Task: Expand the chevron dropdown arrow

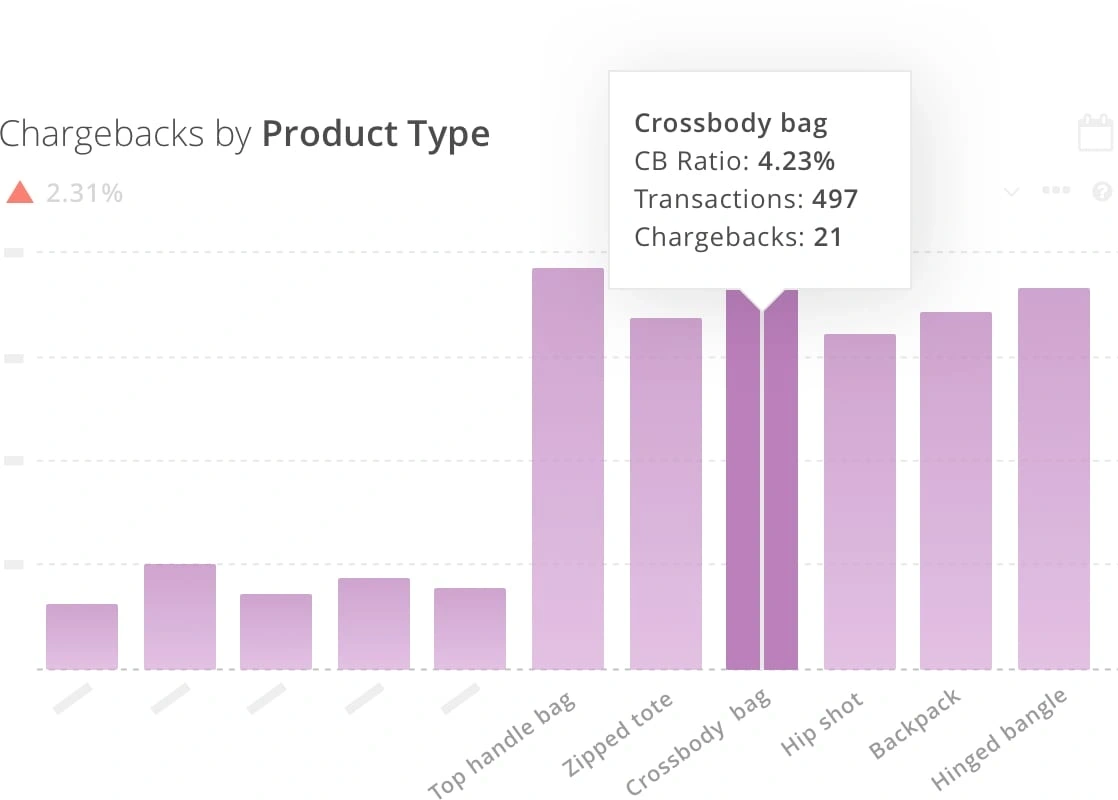Action: tap(1012, 192)
